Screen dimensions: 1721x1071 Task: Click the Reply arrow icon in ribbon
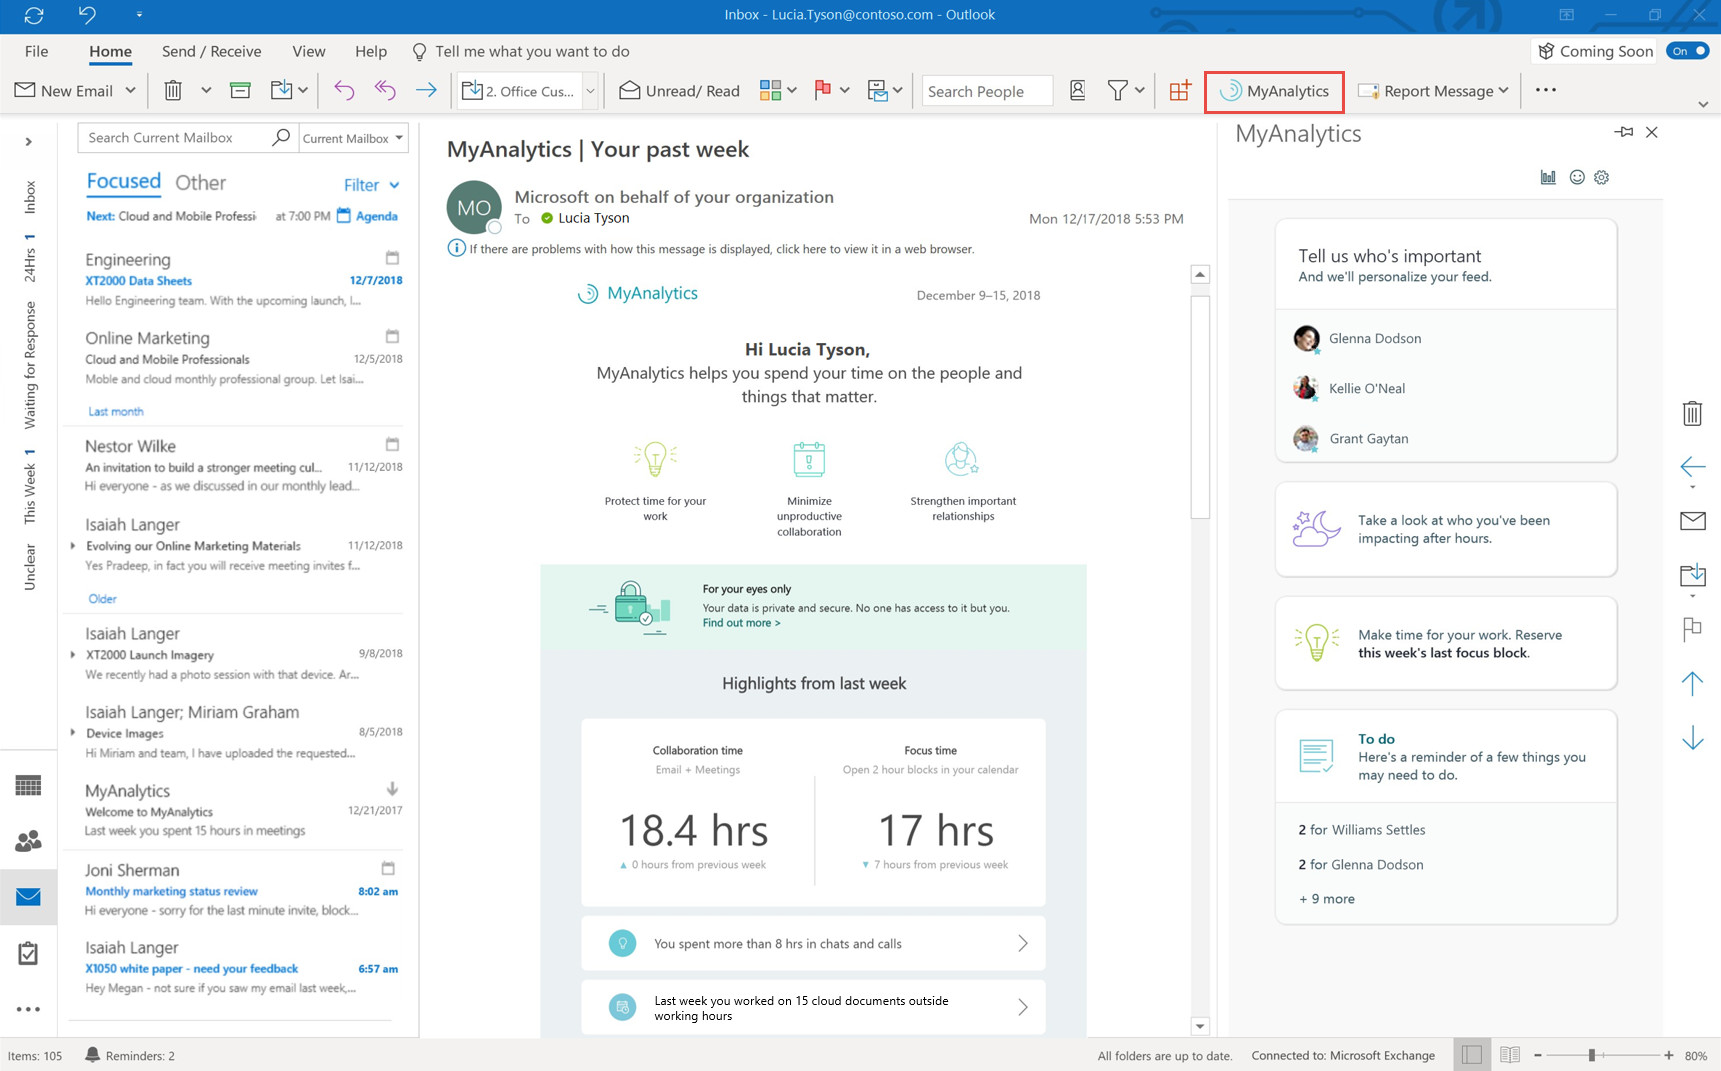[344, 91]
